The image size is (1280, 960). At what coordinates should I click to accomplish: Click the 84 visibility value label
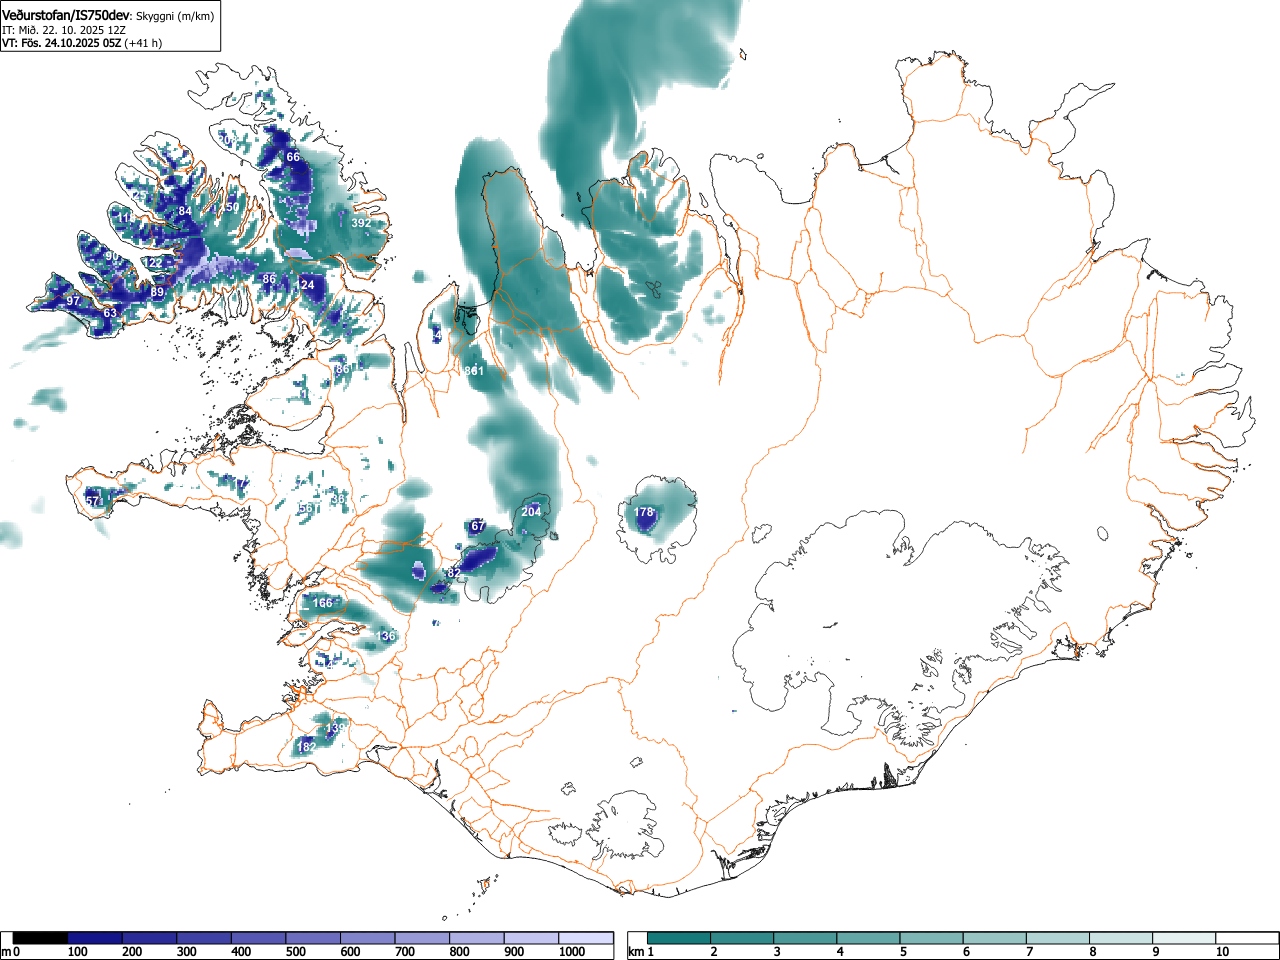click(x=185, y=211)
